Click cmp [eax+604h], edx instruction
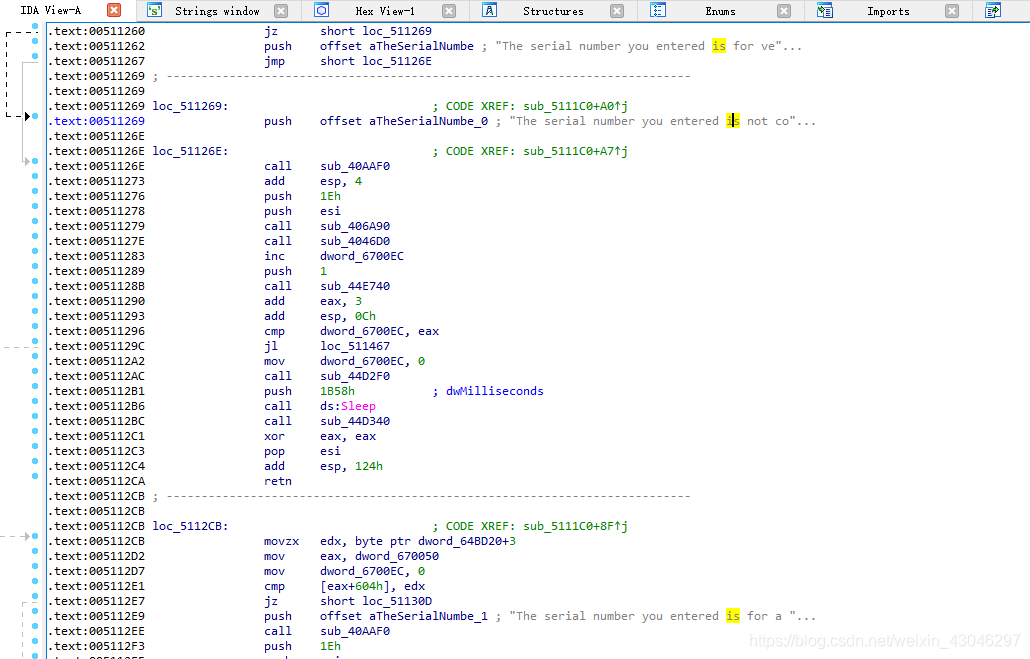 coord(344,586)
